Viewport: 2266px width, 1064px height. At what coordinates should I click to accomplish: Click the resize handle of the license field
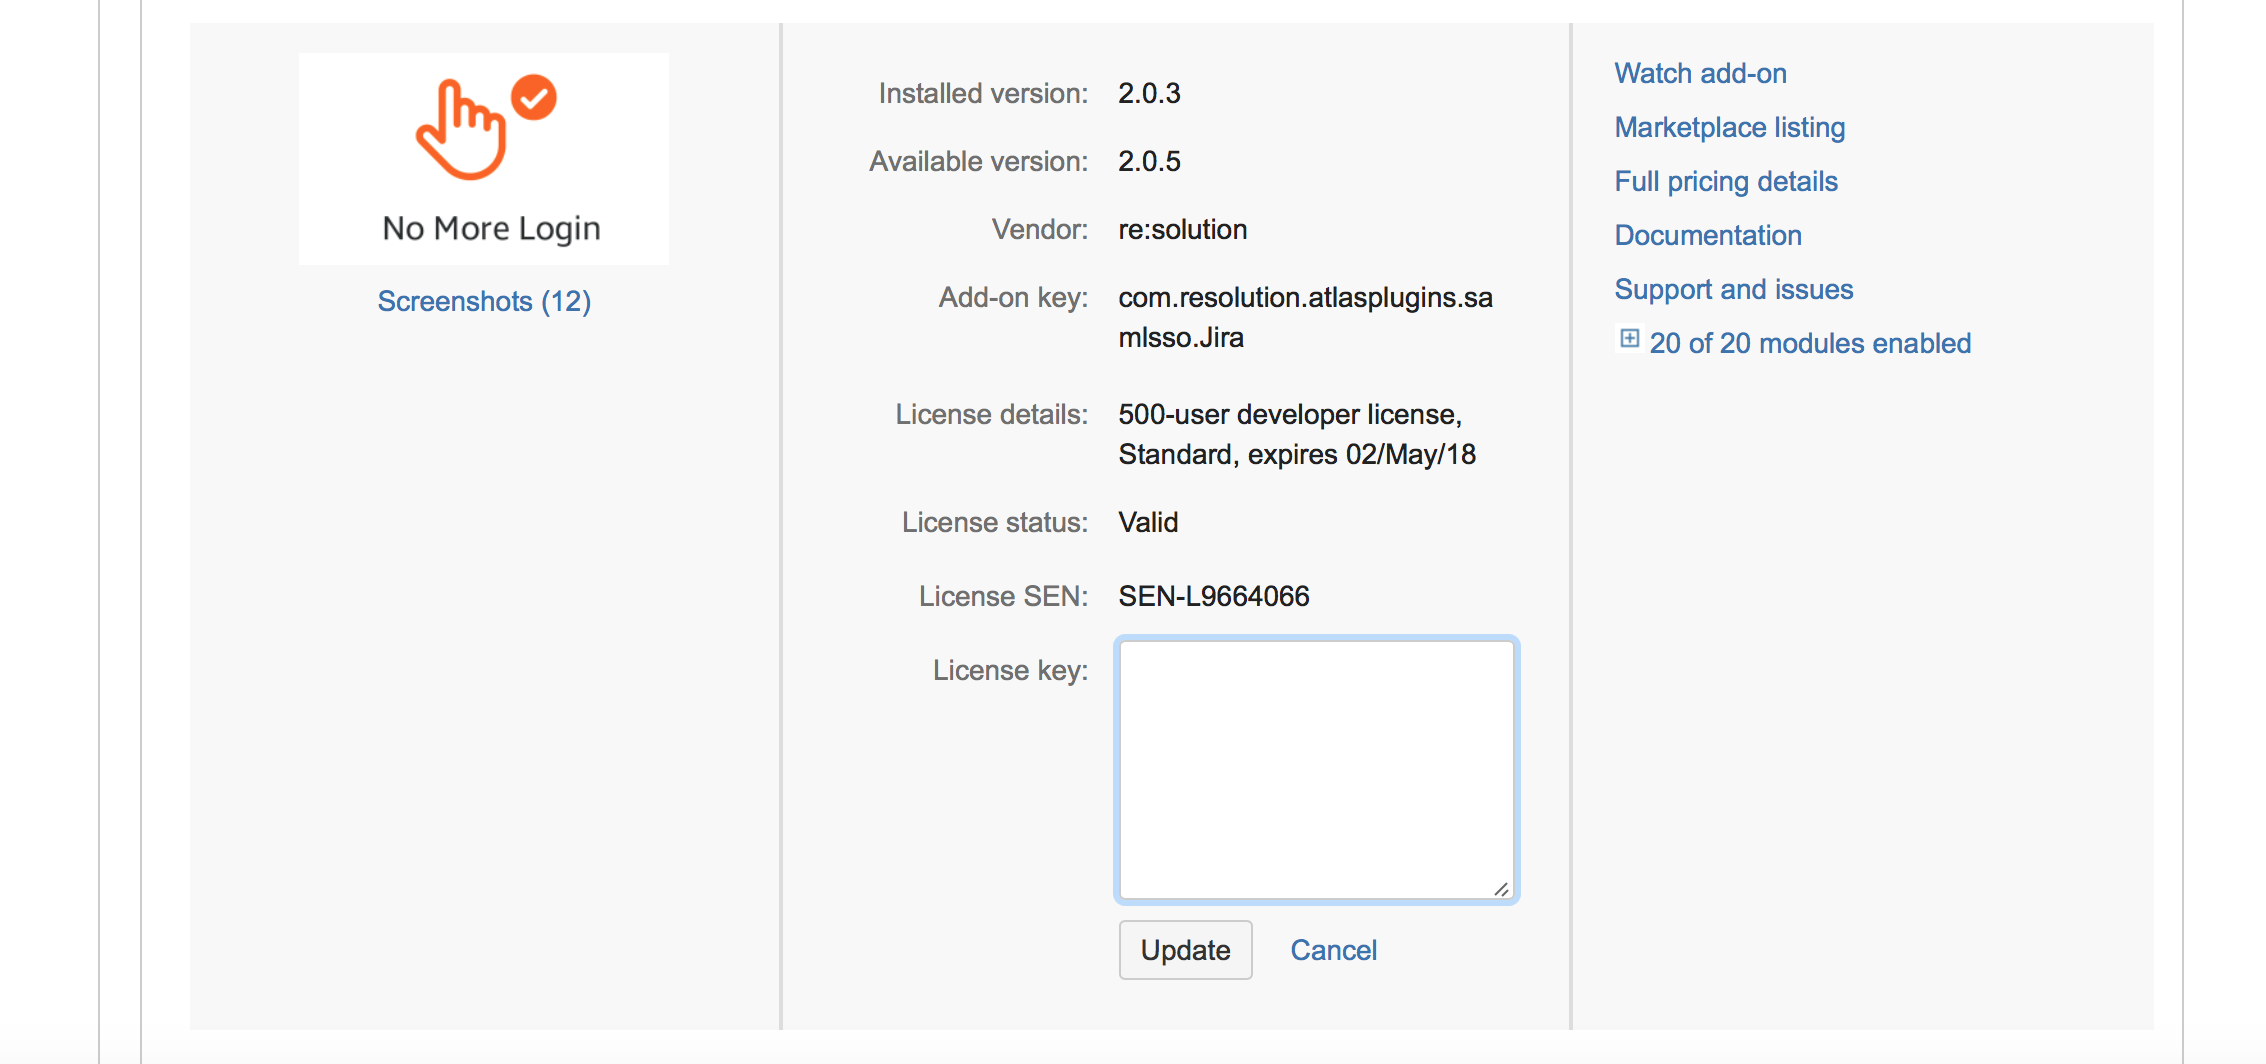tap(1501, 887)
